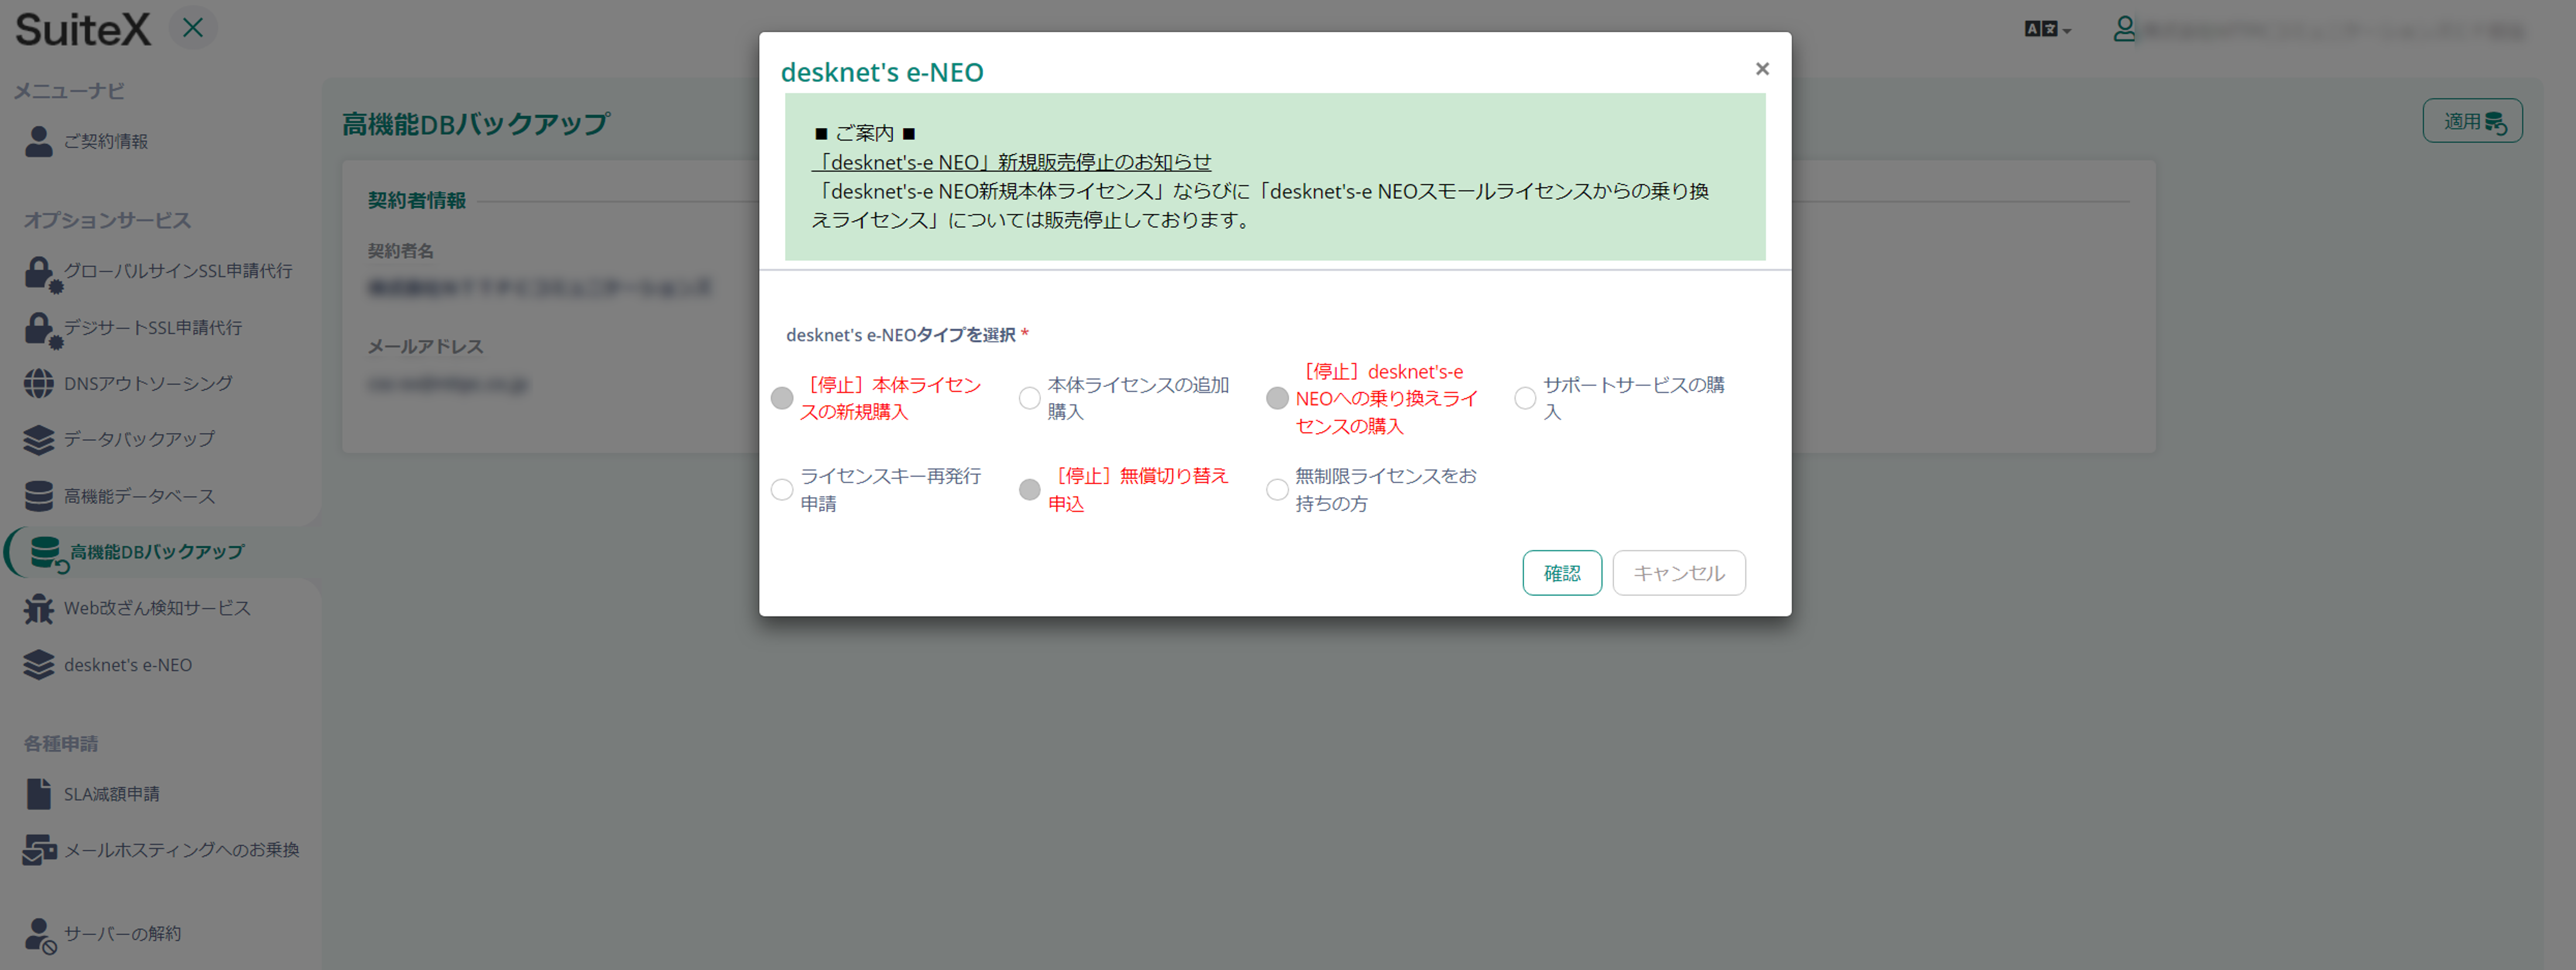
Task: Select disabled 乗り換えライセンスの購入 radio
Action: 1277,398
